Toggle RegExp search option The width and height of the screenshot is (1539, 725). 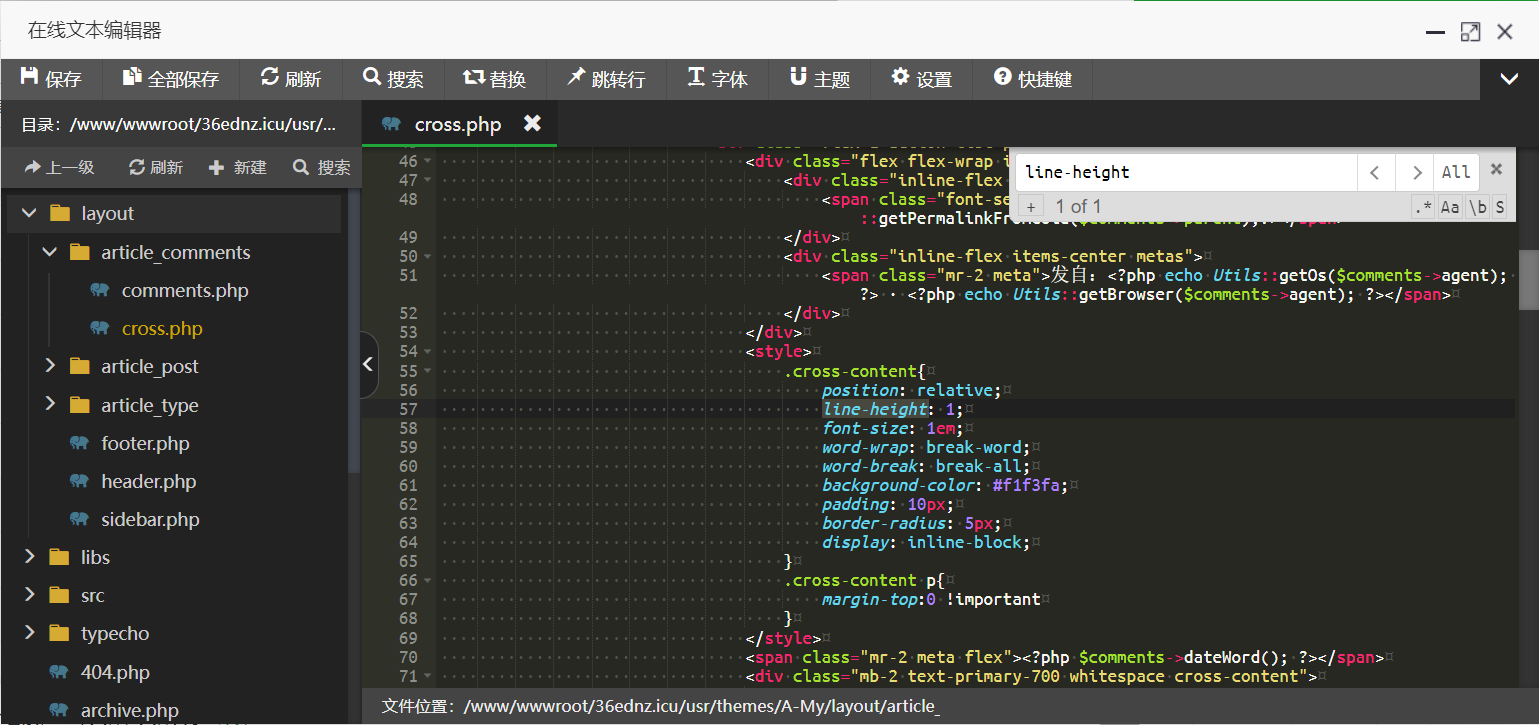pos(1422,207)
